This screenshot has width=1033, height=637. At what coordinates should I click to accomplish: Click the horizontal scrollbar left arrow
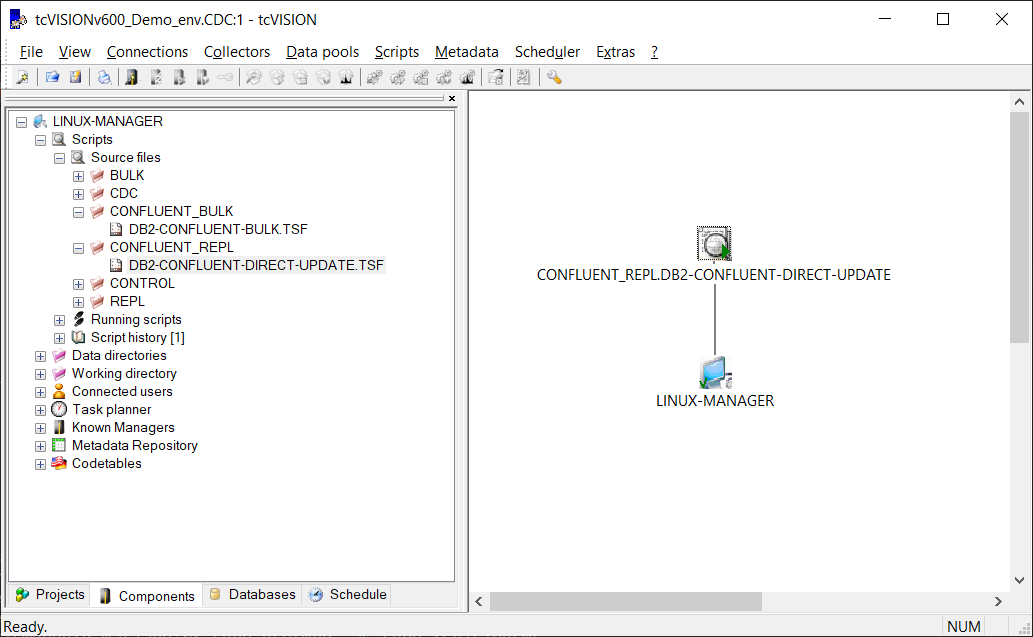479,601
